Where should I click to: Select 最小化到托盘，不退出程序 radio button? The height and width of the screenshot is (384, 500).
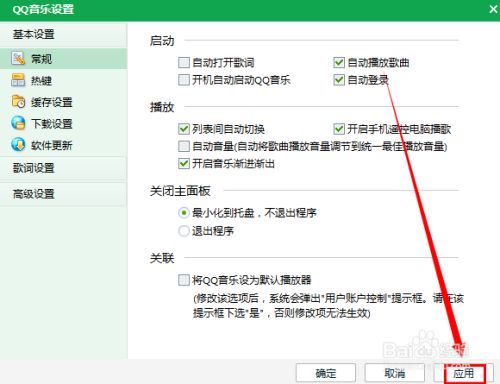tap(184, 213)
